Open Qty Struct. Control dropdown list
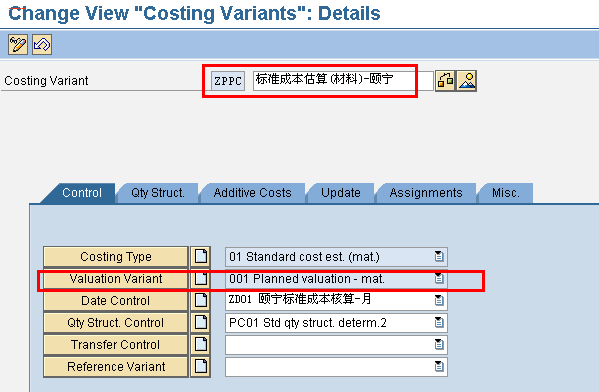The image size is (599, 392). [439, 323]
